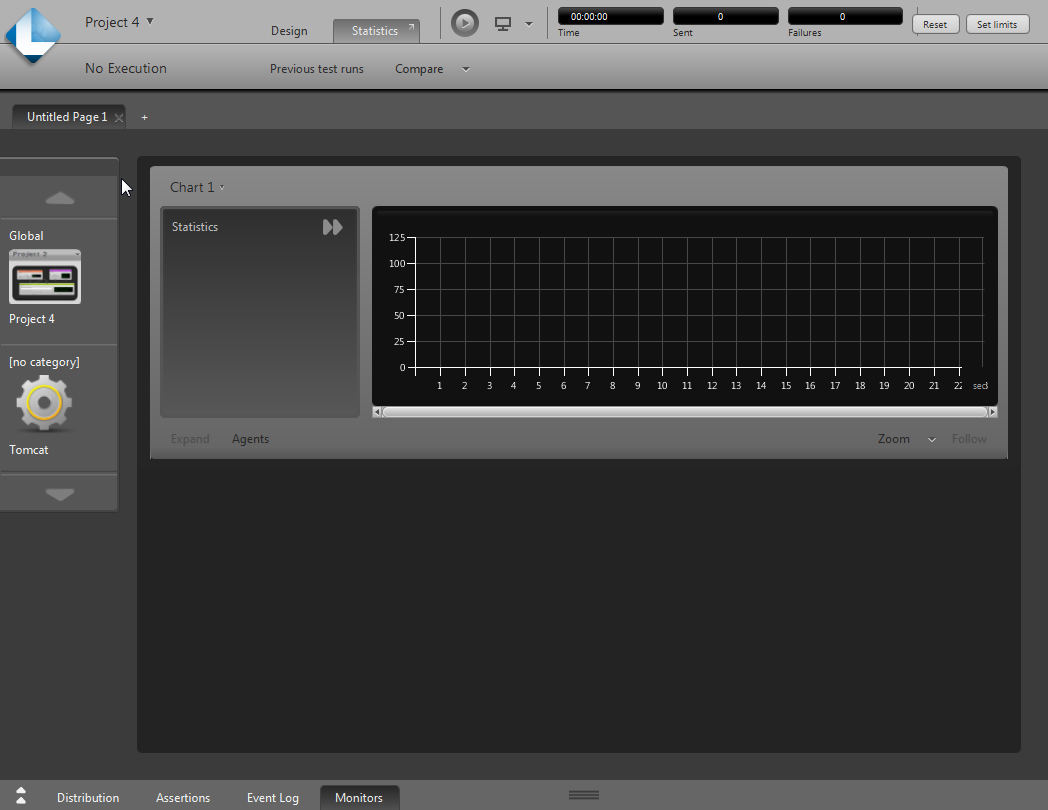Expand the bottom panel arrow icon

point(21,796)
